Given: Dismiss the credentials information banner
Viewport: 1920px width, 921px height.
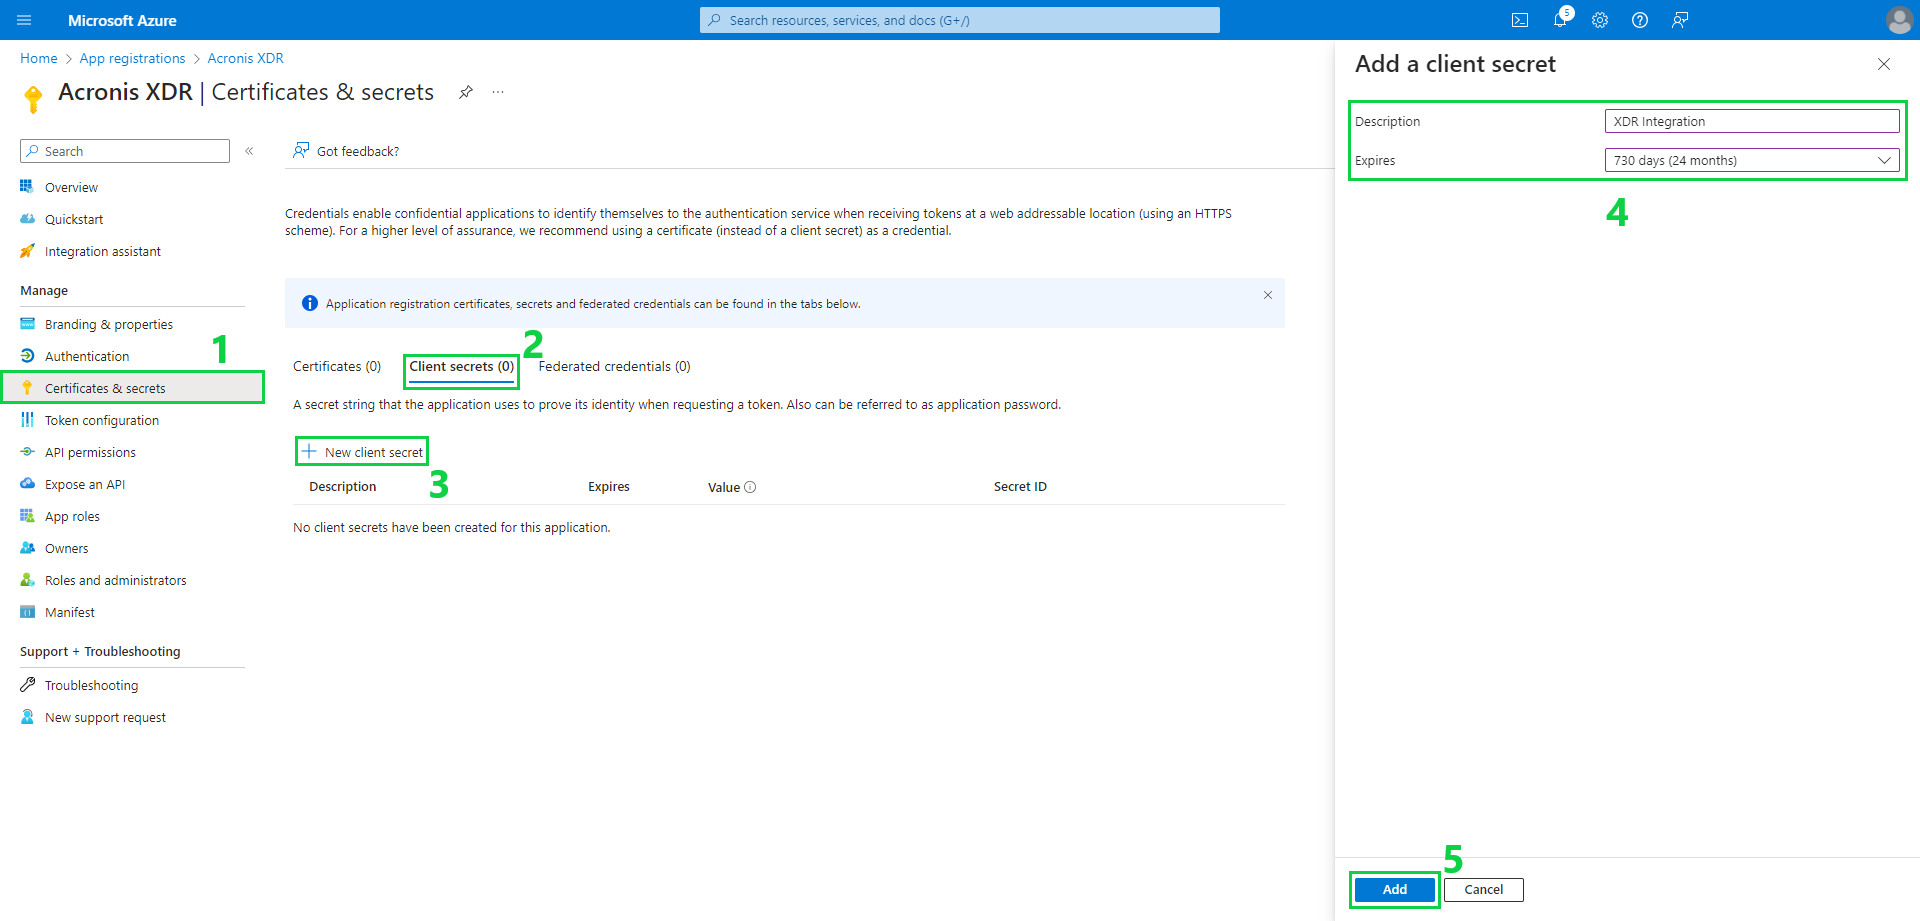Looking at the screenshot, I should [x=1267, y=295].
